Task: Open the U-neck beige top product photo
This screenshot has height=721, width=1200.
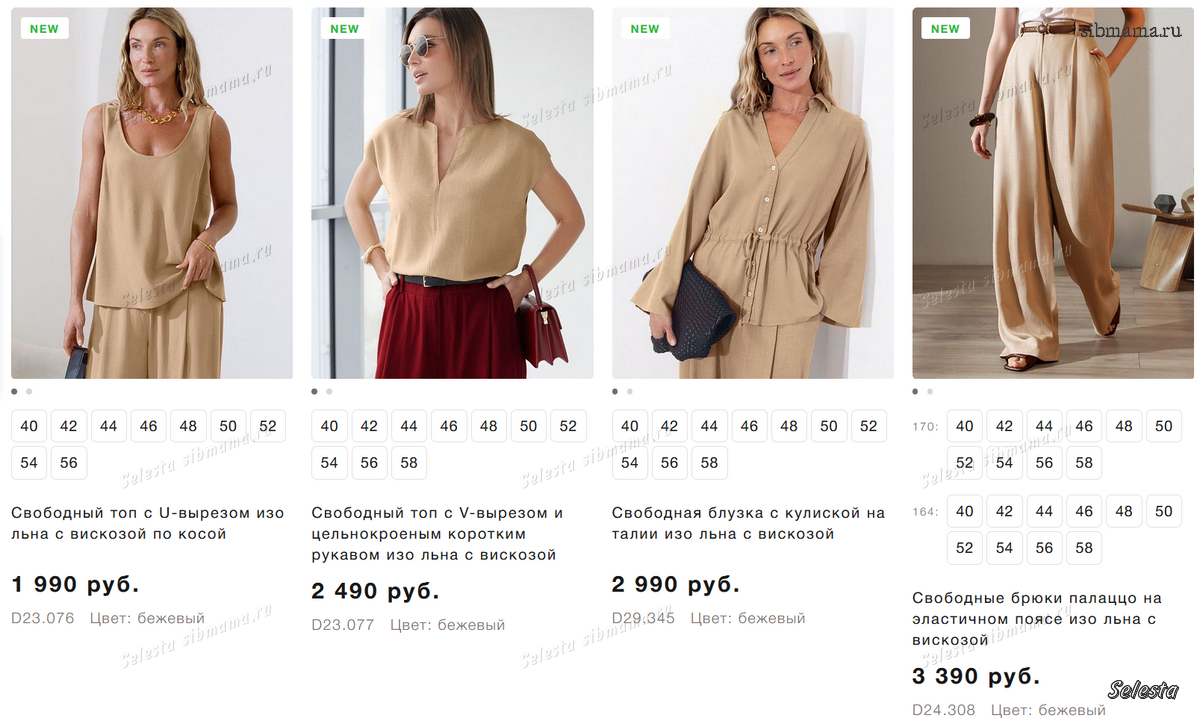Action: point(152,193)
